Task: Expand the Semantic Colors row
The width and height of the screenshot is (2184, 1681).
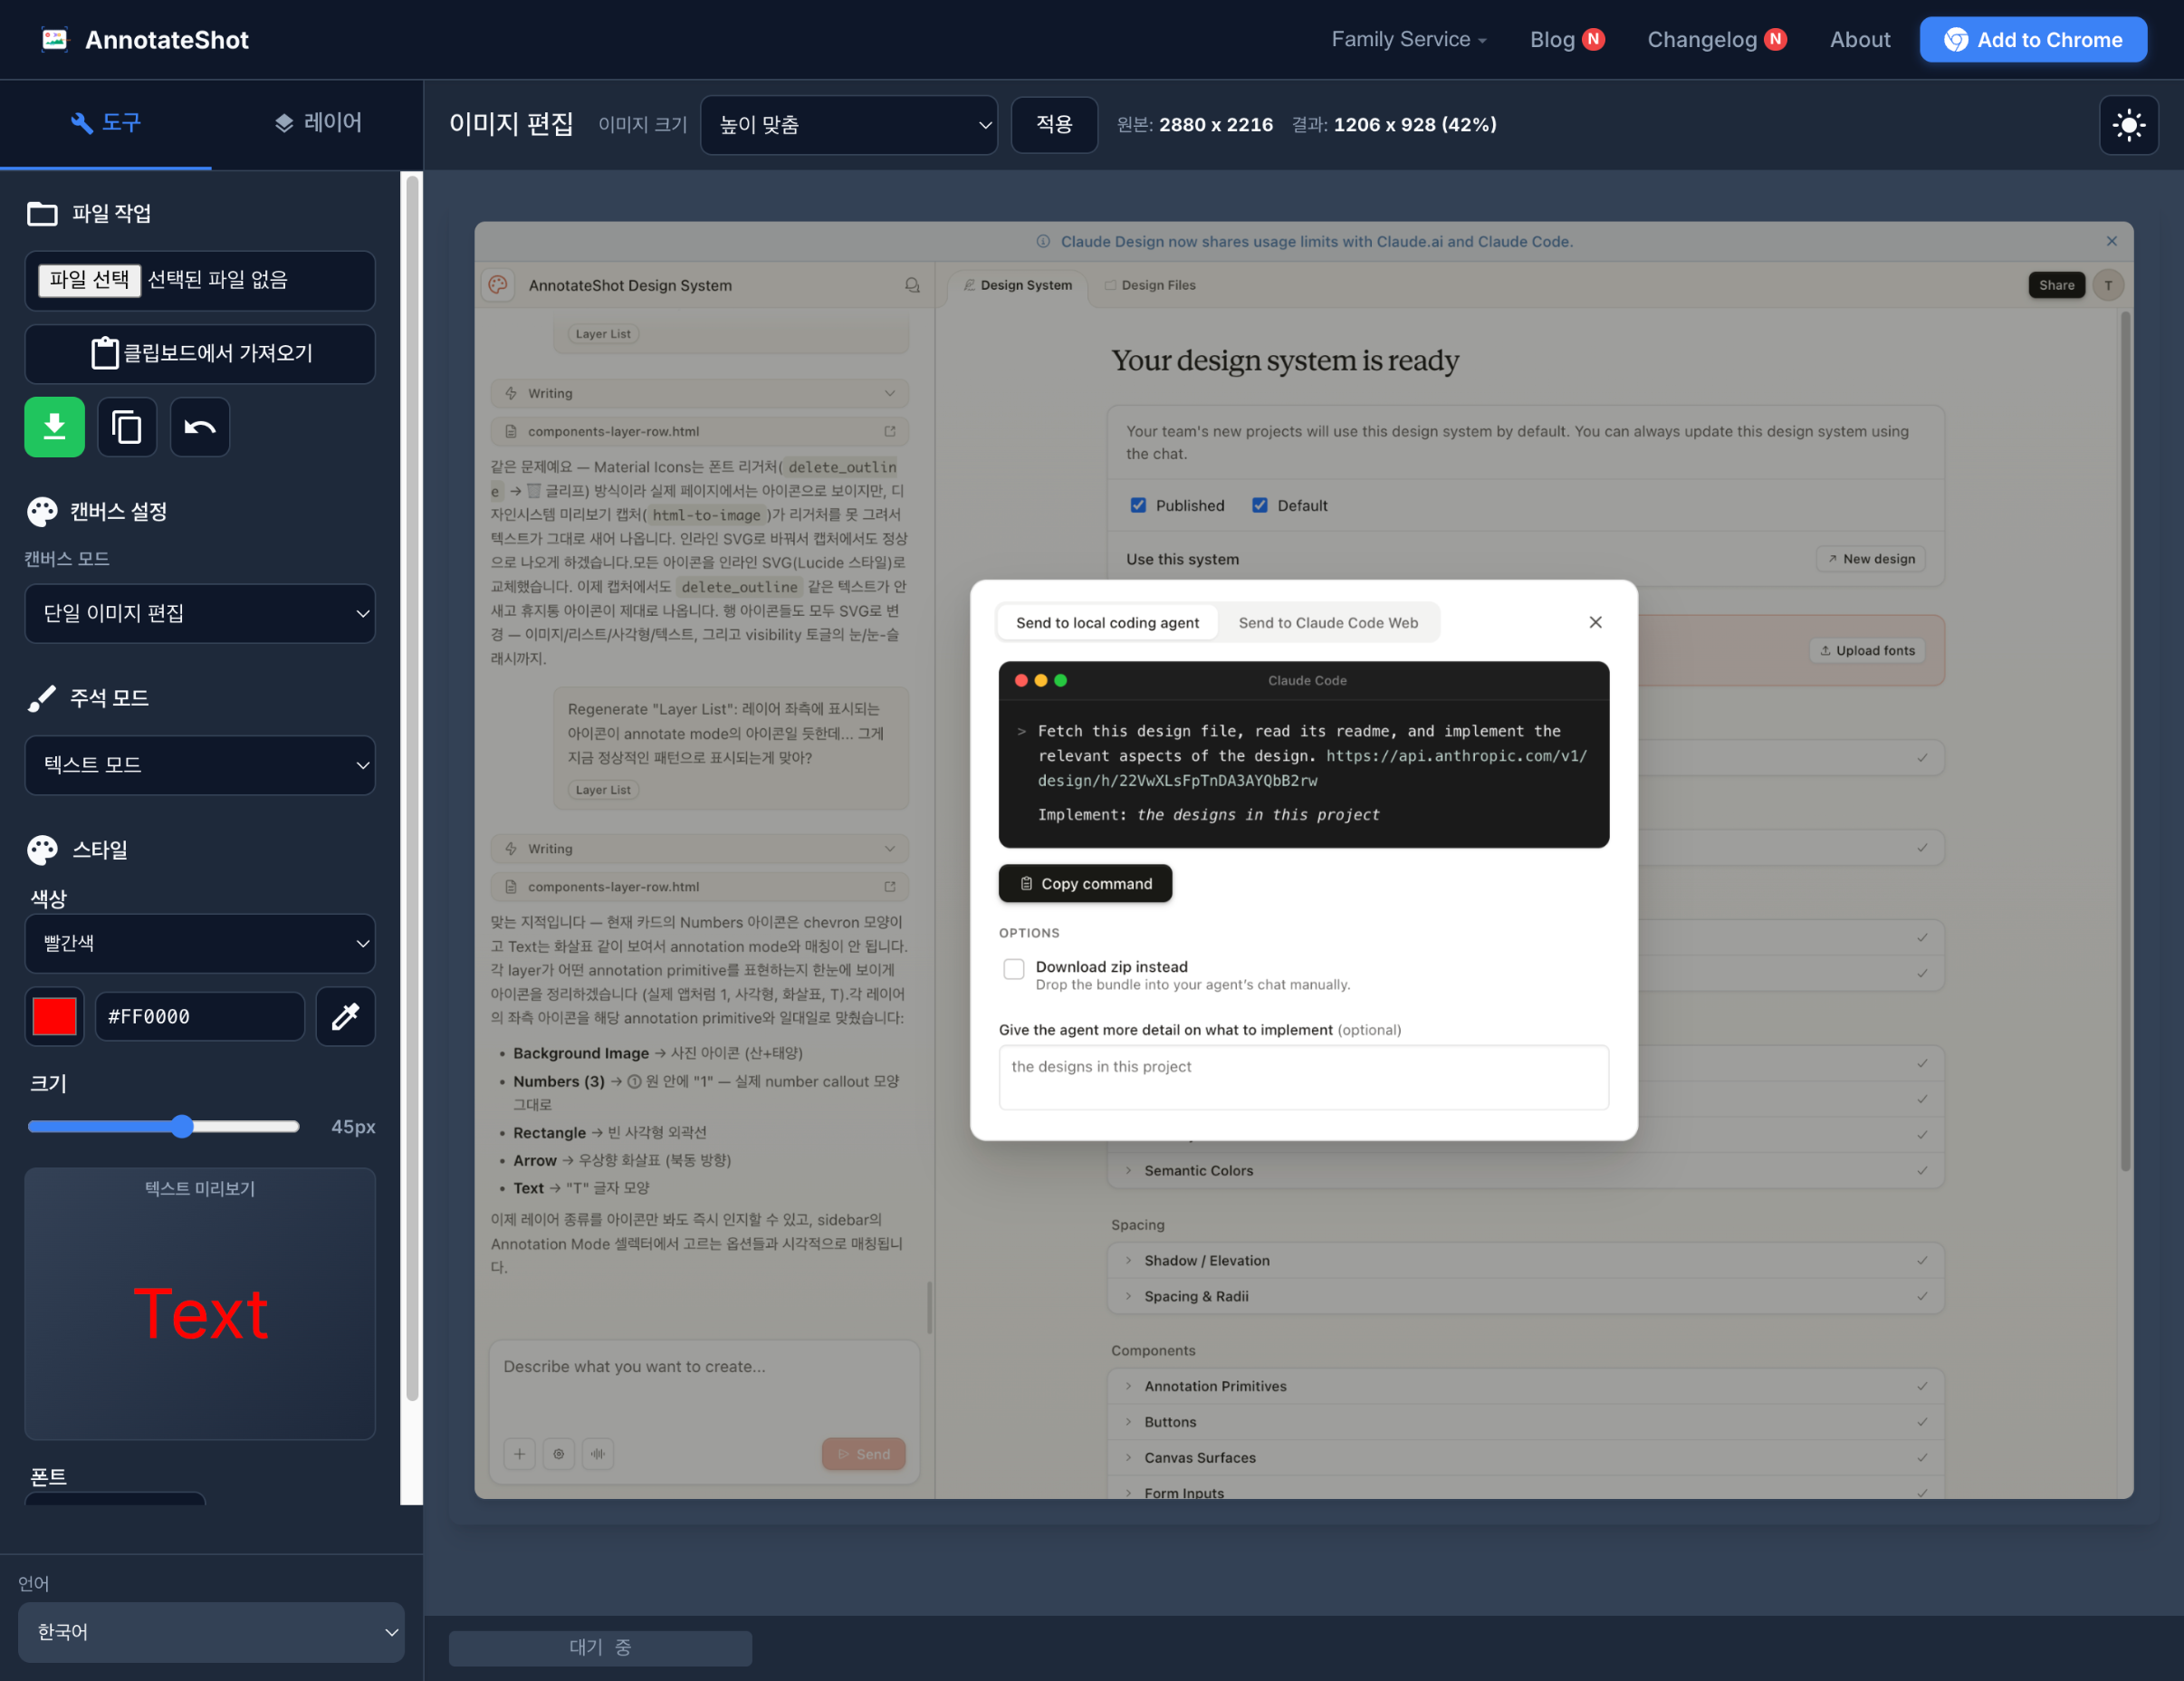Action: tap(1525, 1170)
